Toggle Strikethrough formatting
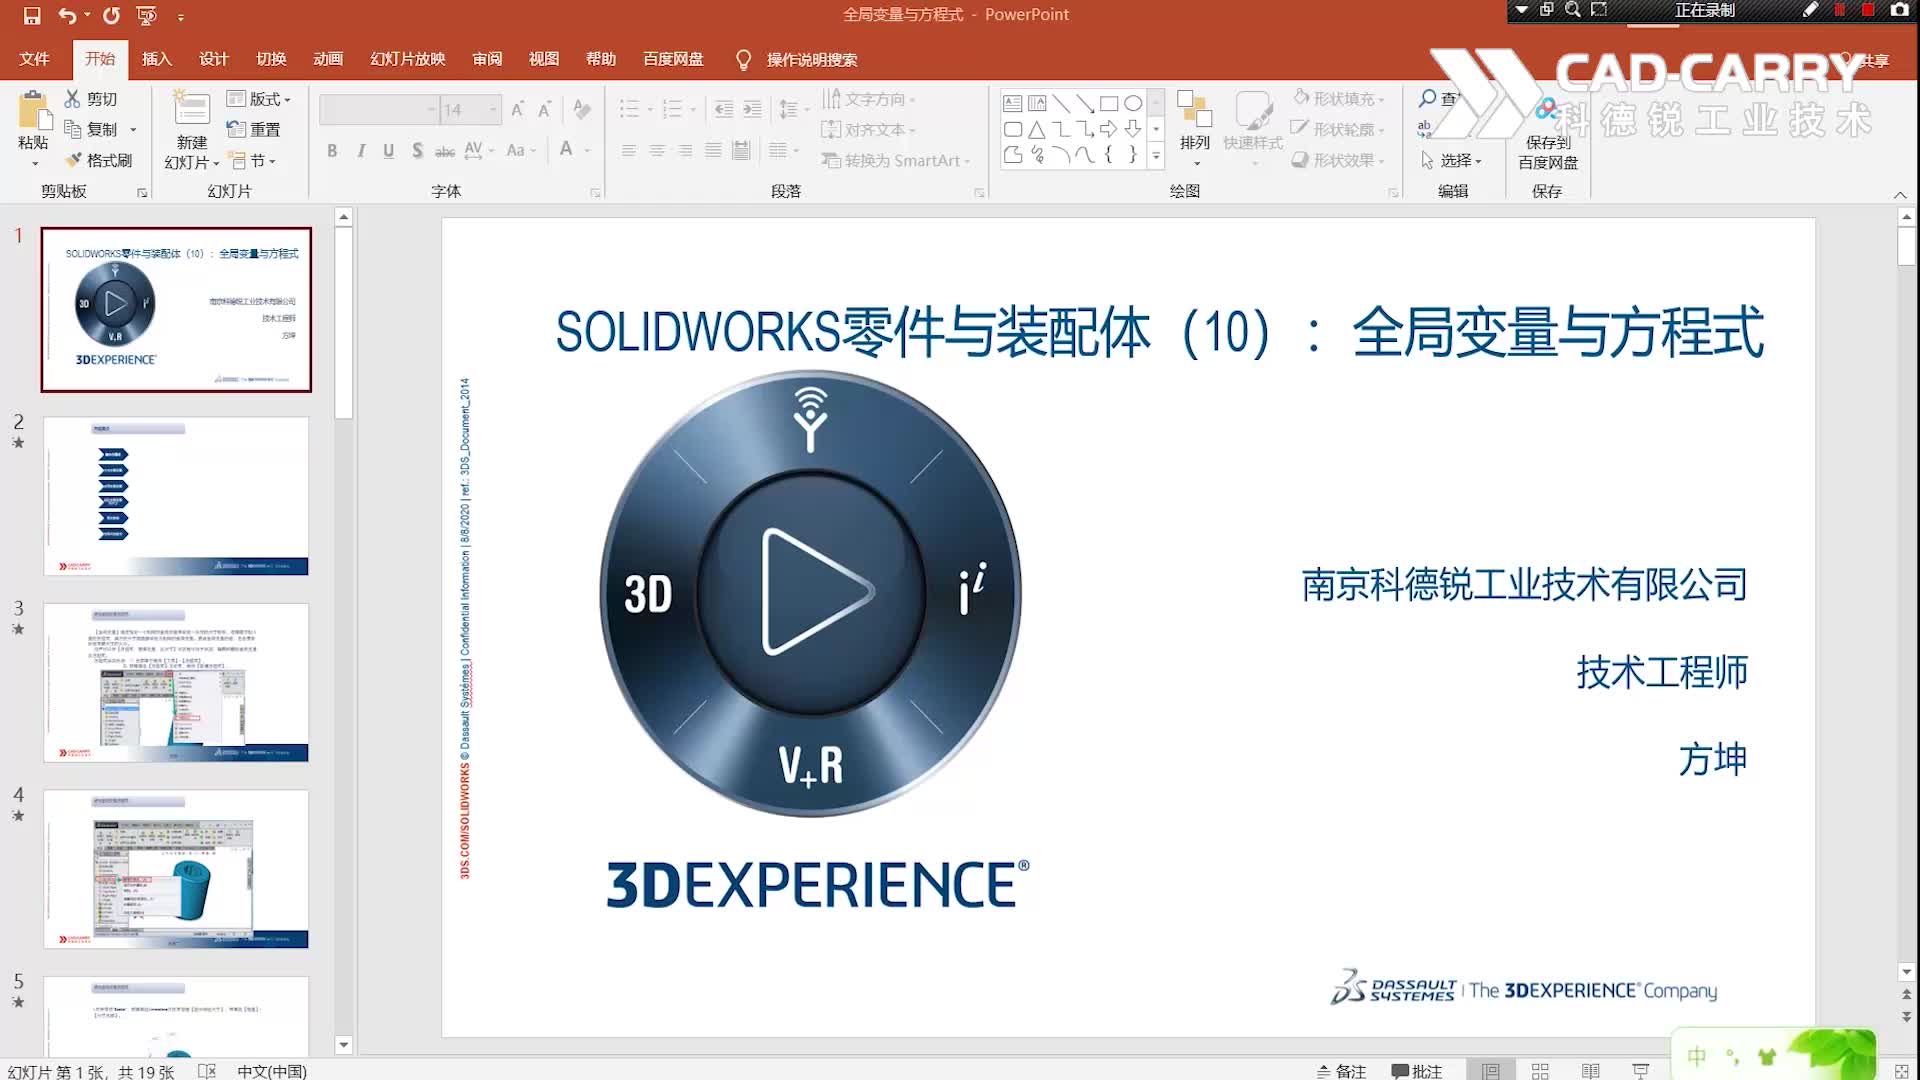 pos(445,151)
